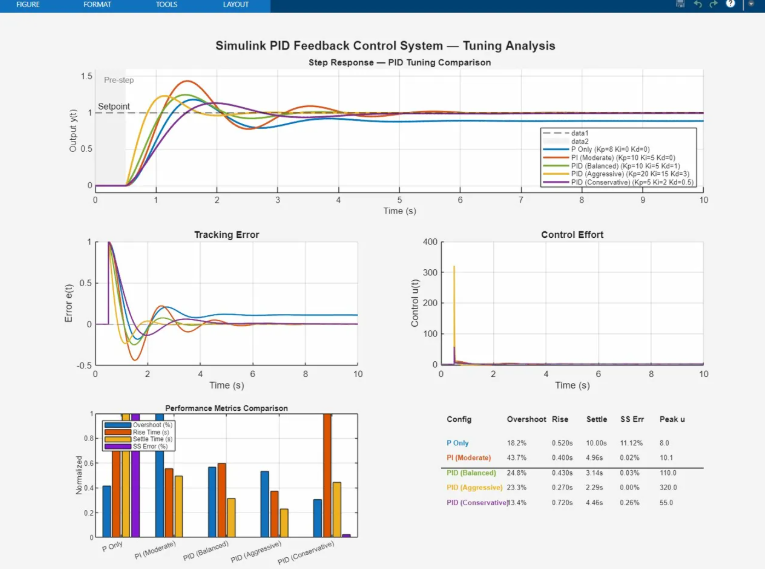Switch to the FIGURE tab
This screenshot has height=569, width=765.
(28, 4)
